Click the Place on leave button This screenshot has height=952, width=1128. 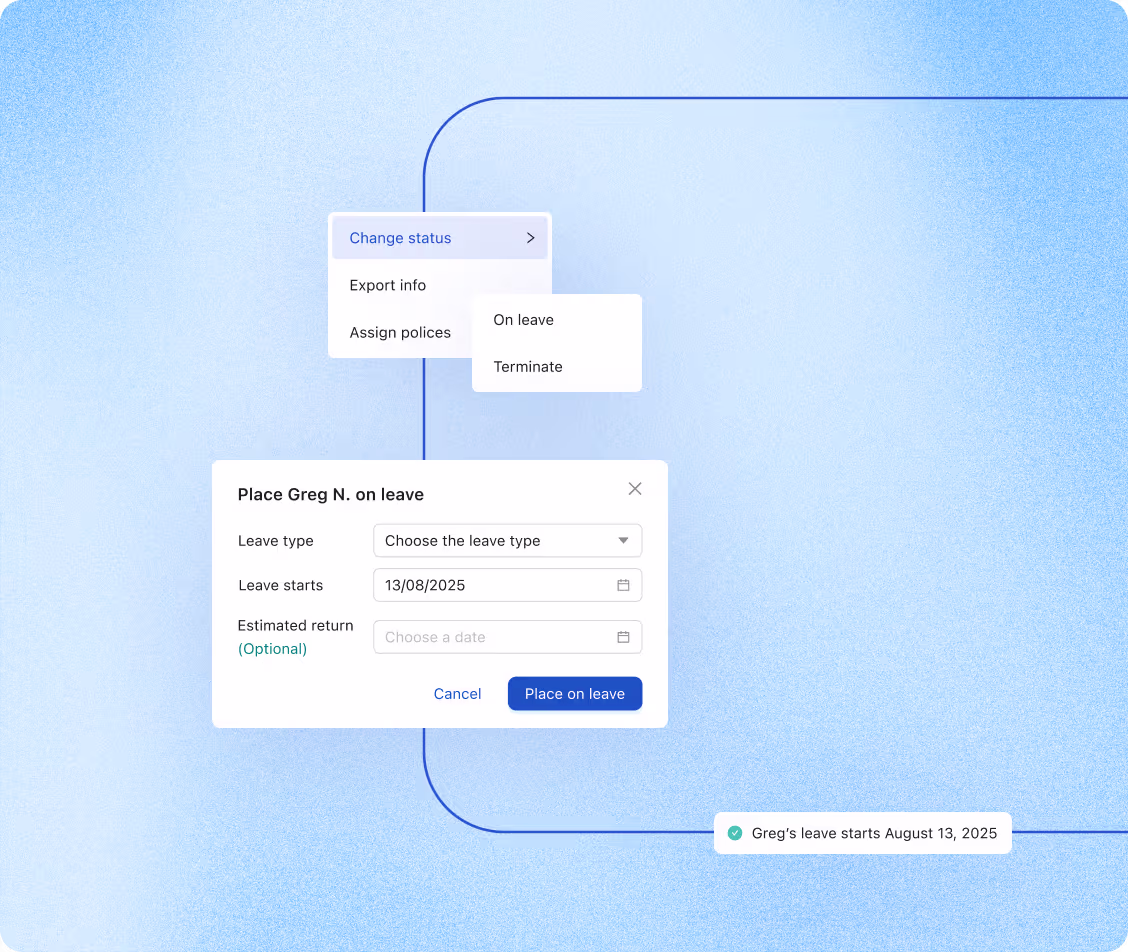[575, 694]
